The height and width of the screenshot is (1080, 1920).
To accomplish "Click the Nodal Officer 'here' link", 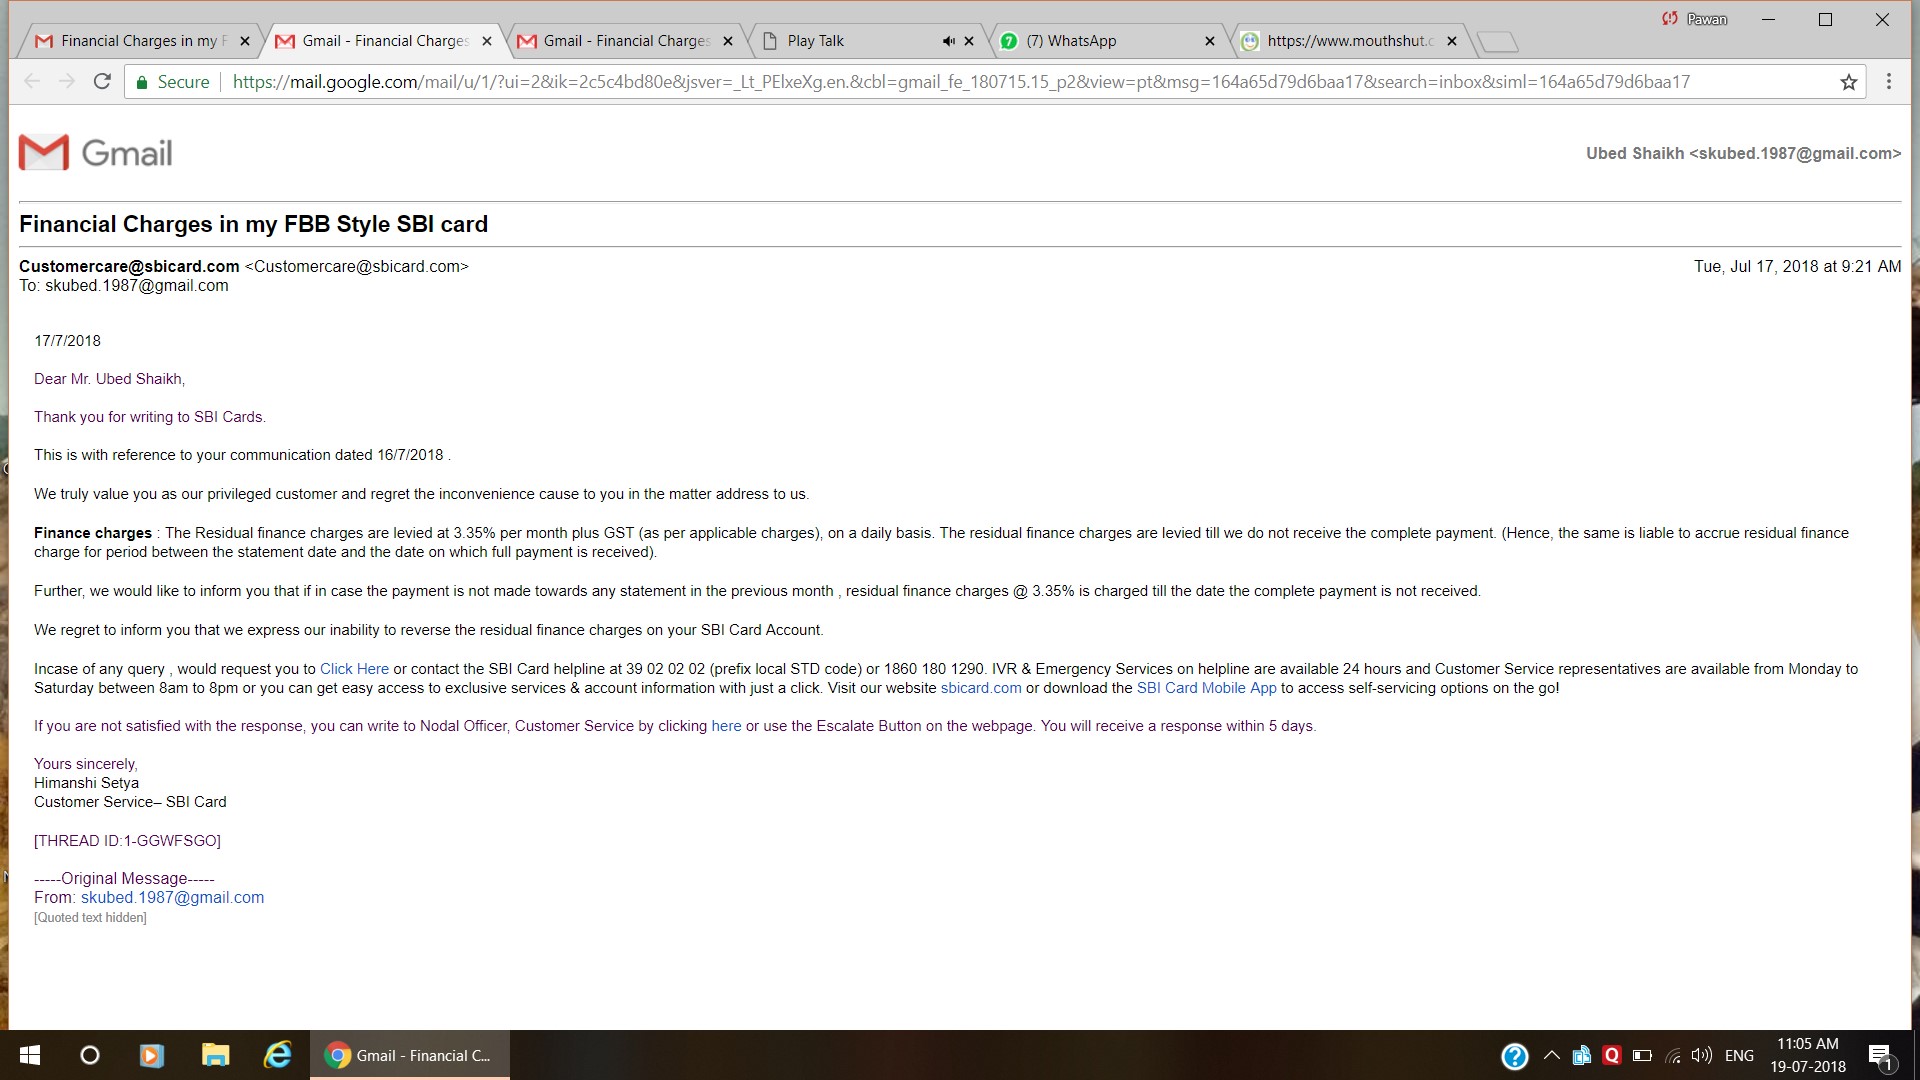I will click(x=726, y=726).
